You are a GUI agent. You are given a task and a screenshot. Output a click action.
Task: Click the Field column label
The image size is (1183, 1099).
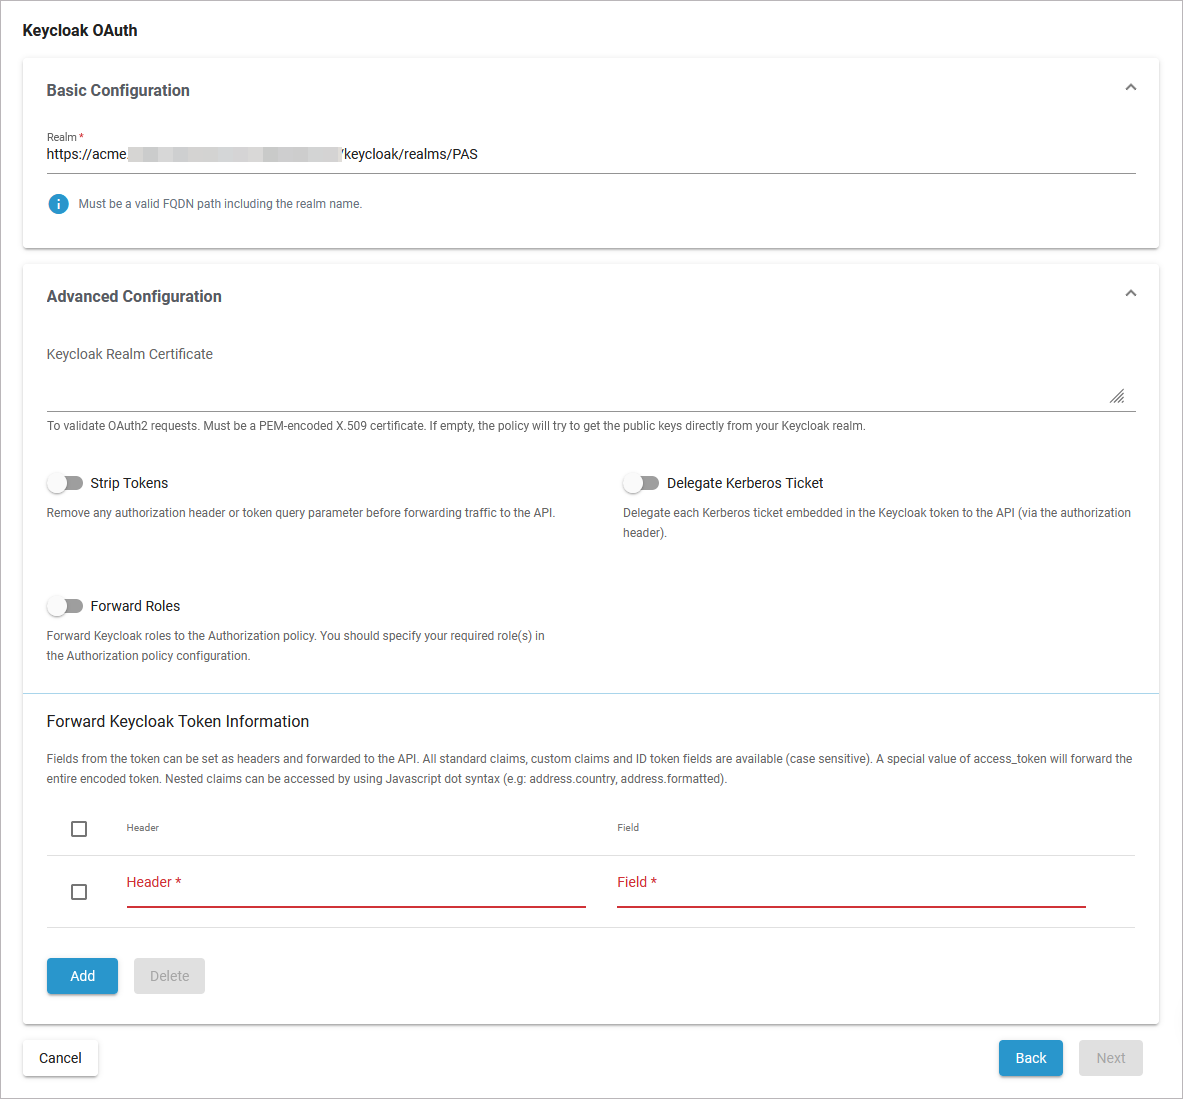(x=628, y=827)
